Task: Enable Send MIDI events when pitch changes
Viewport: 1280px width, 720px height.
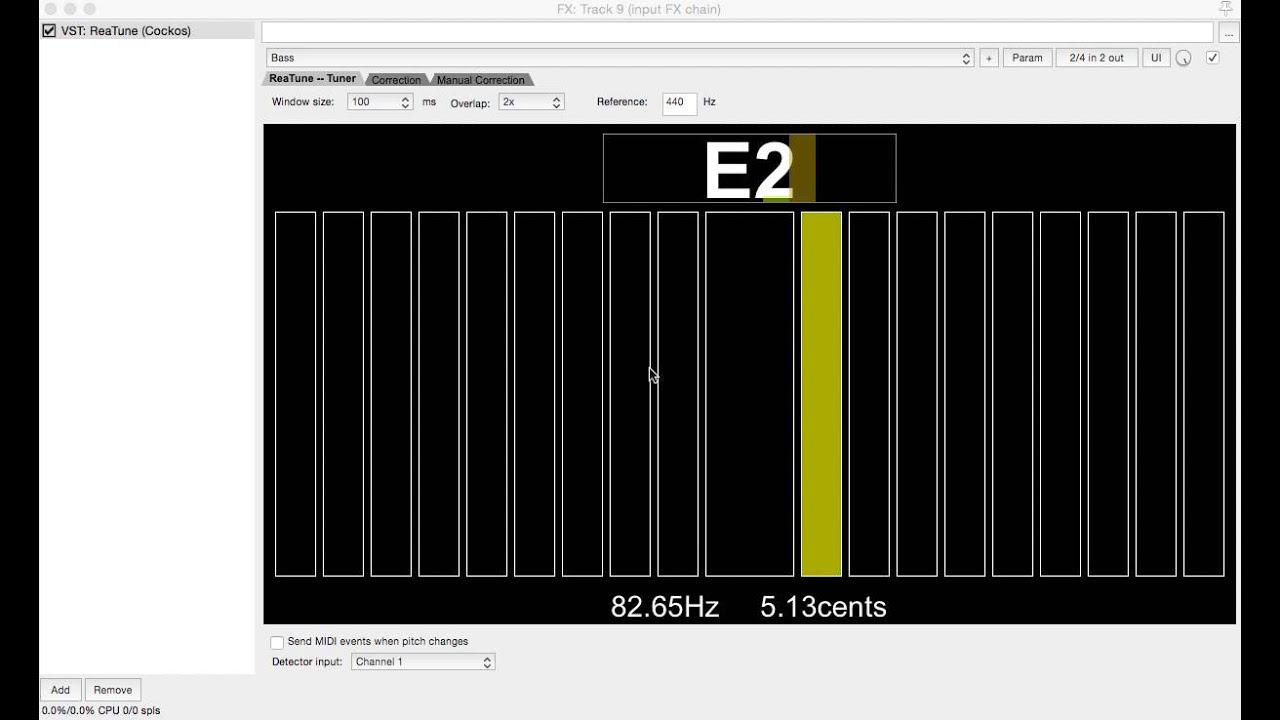Action: tap(277, 642)
